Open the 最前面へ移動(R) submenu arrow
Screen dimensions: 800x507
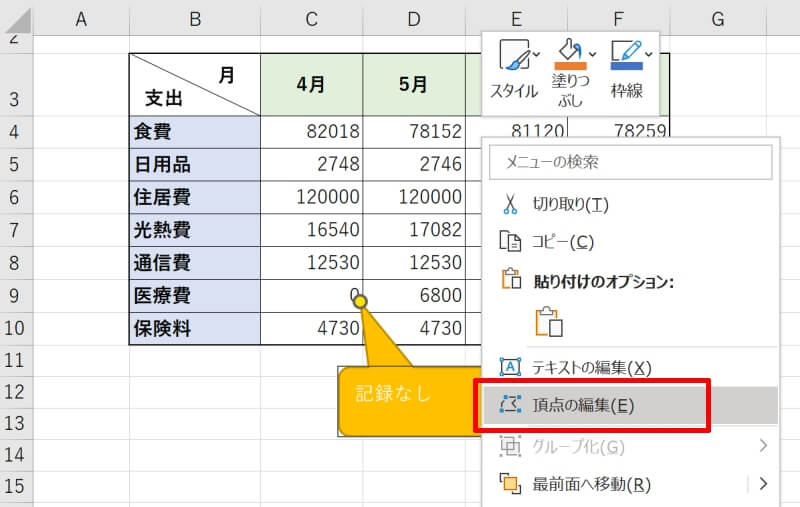pyautogui.click(x=763, y=483)
